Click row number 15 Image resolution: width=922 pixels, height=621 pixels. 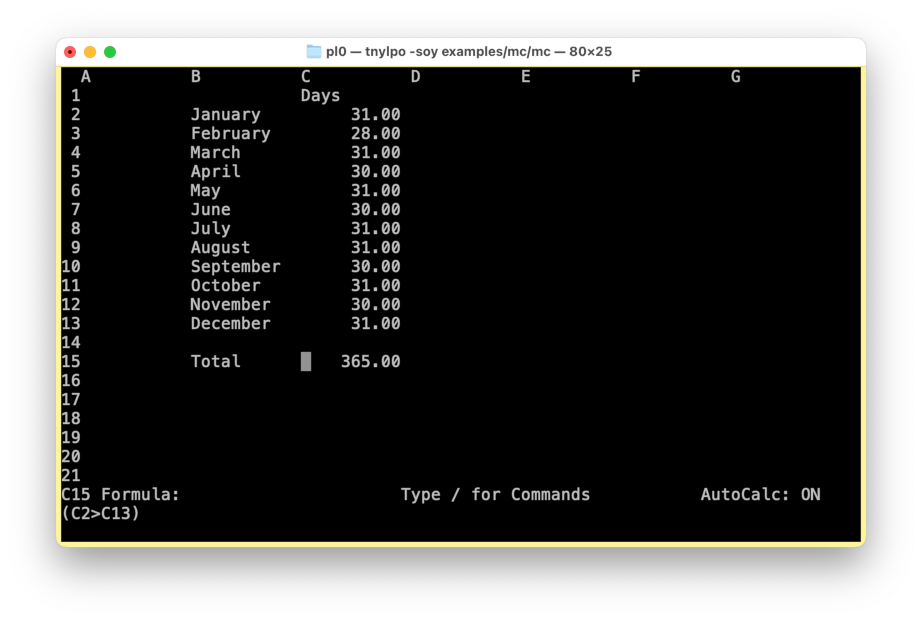pos(71,361)
